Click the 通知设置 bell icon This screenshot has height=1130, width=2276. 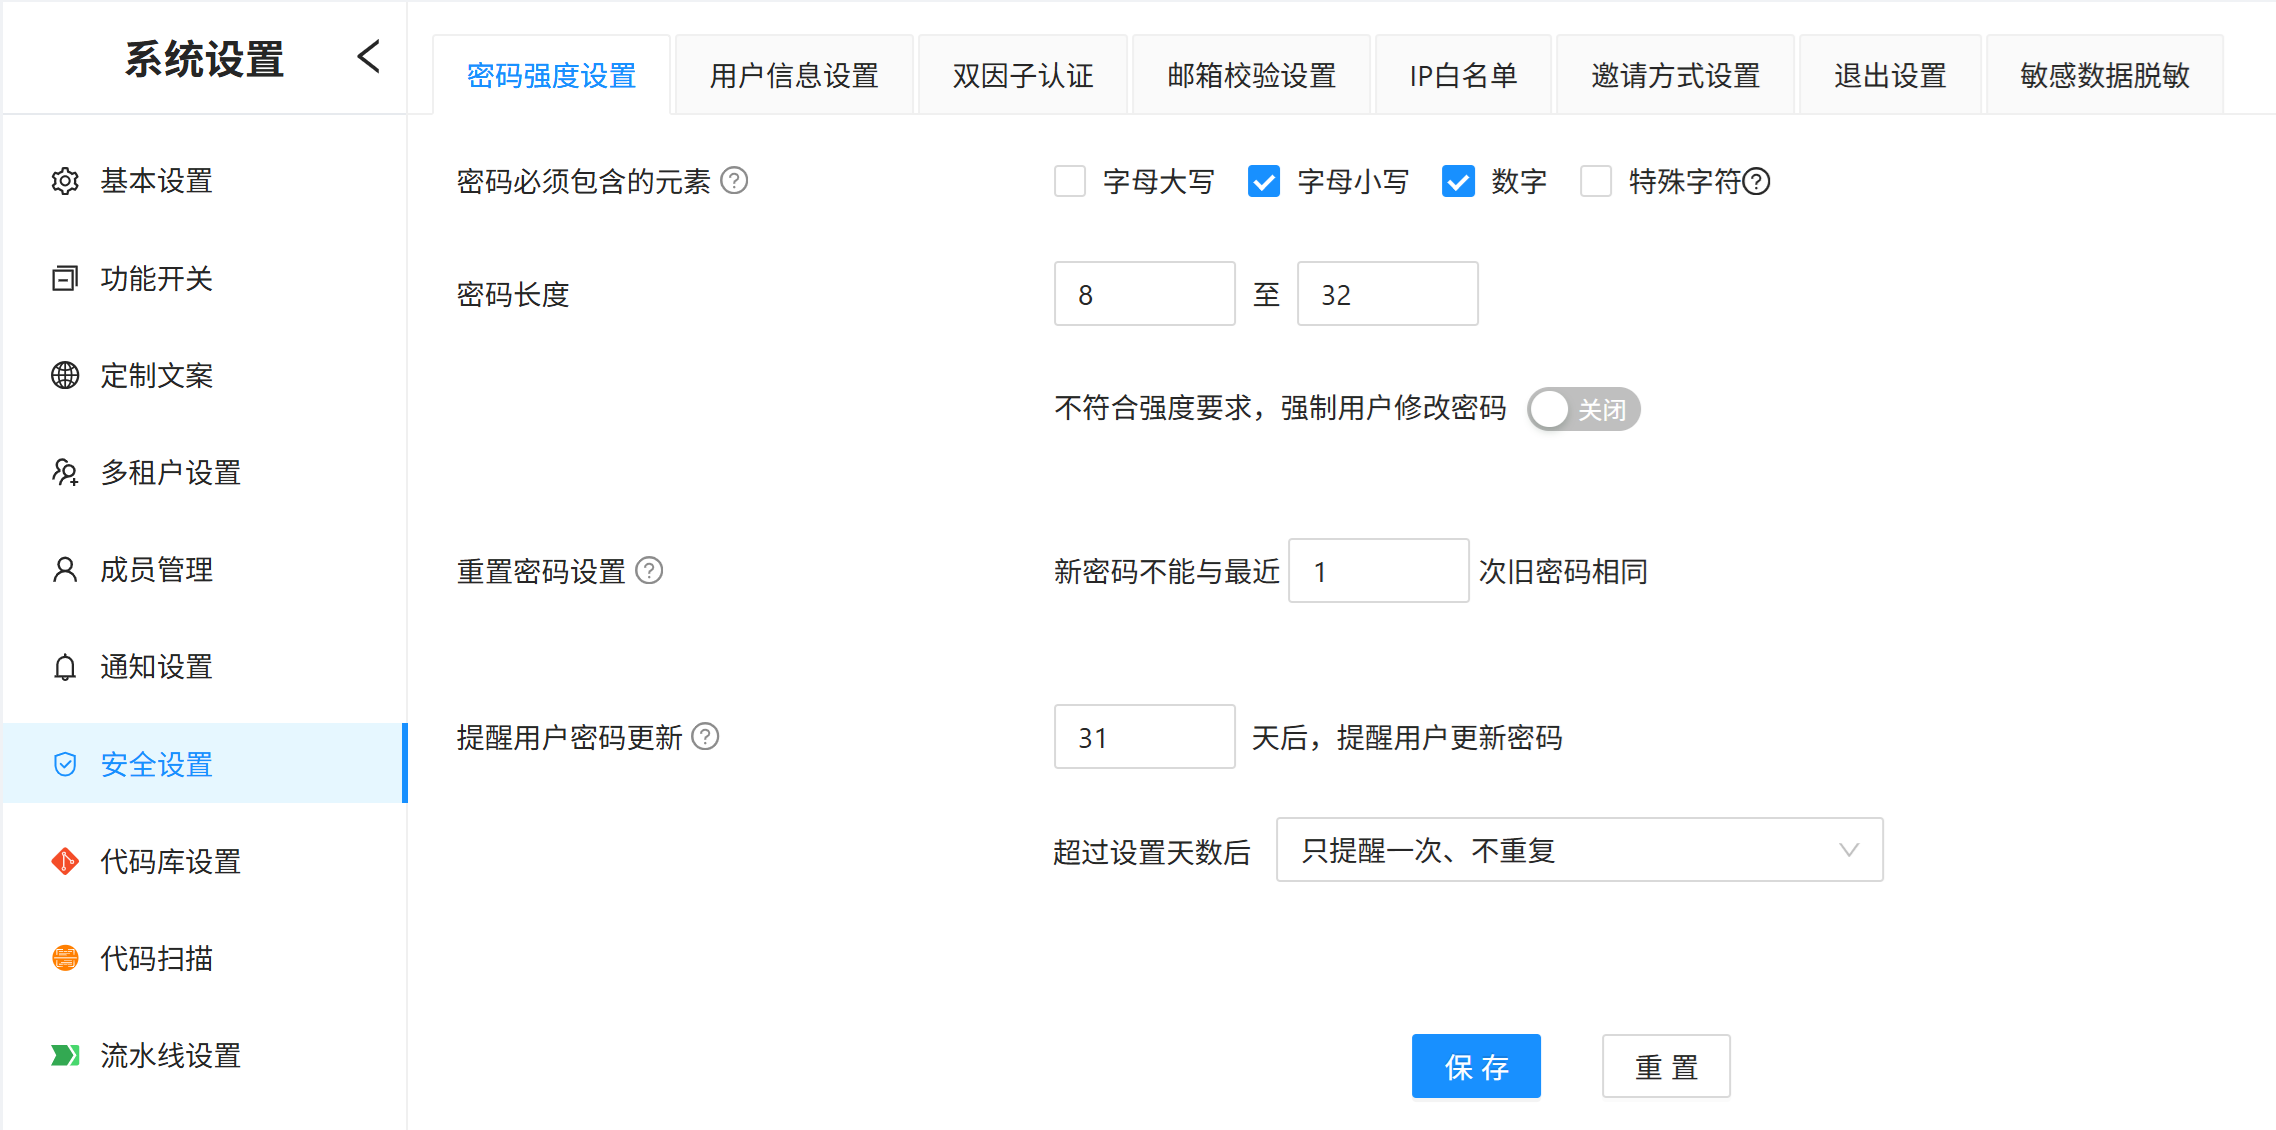(x=65, y=667)
